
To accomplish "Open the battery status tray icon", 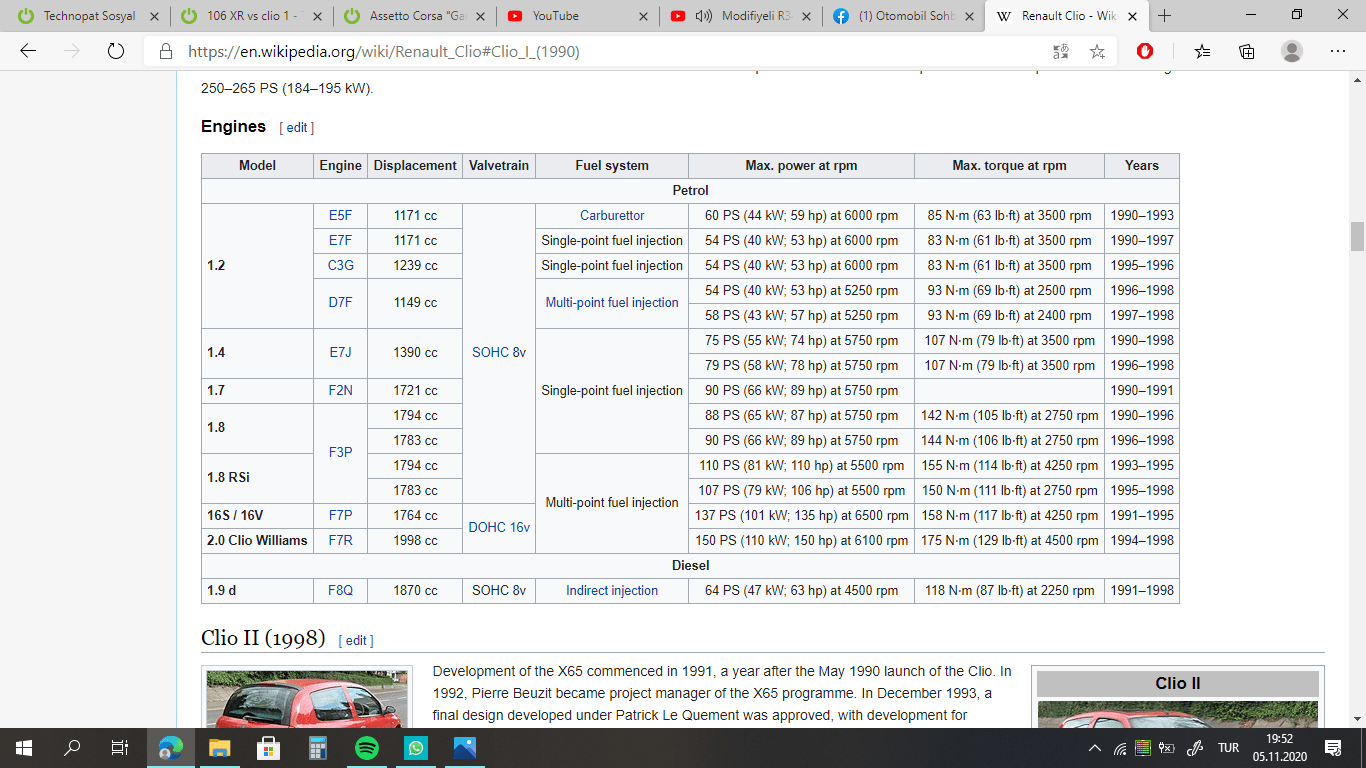I will tap(1166, 748).
